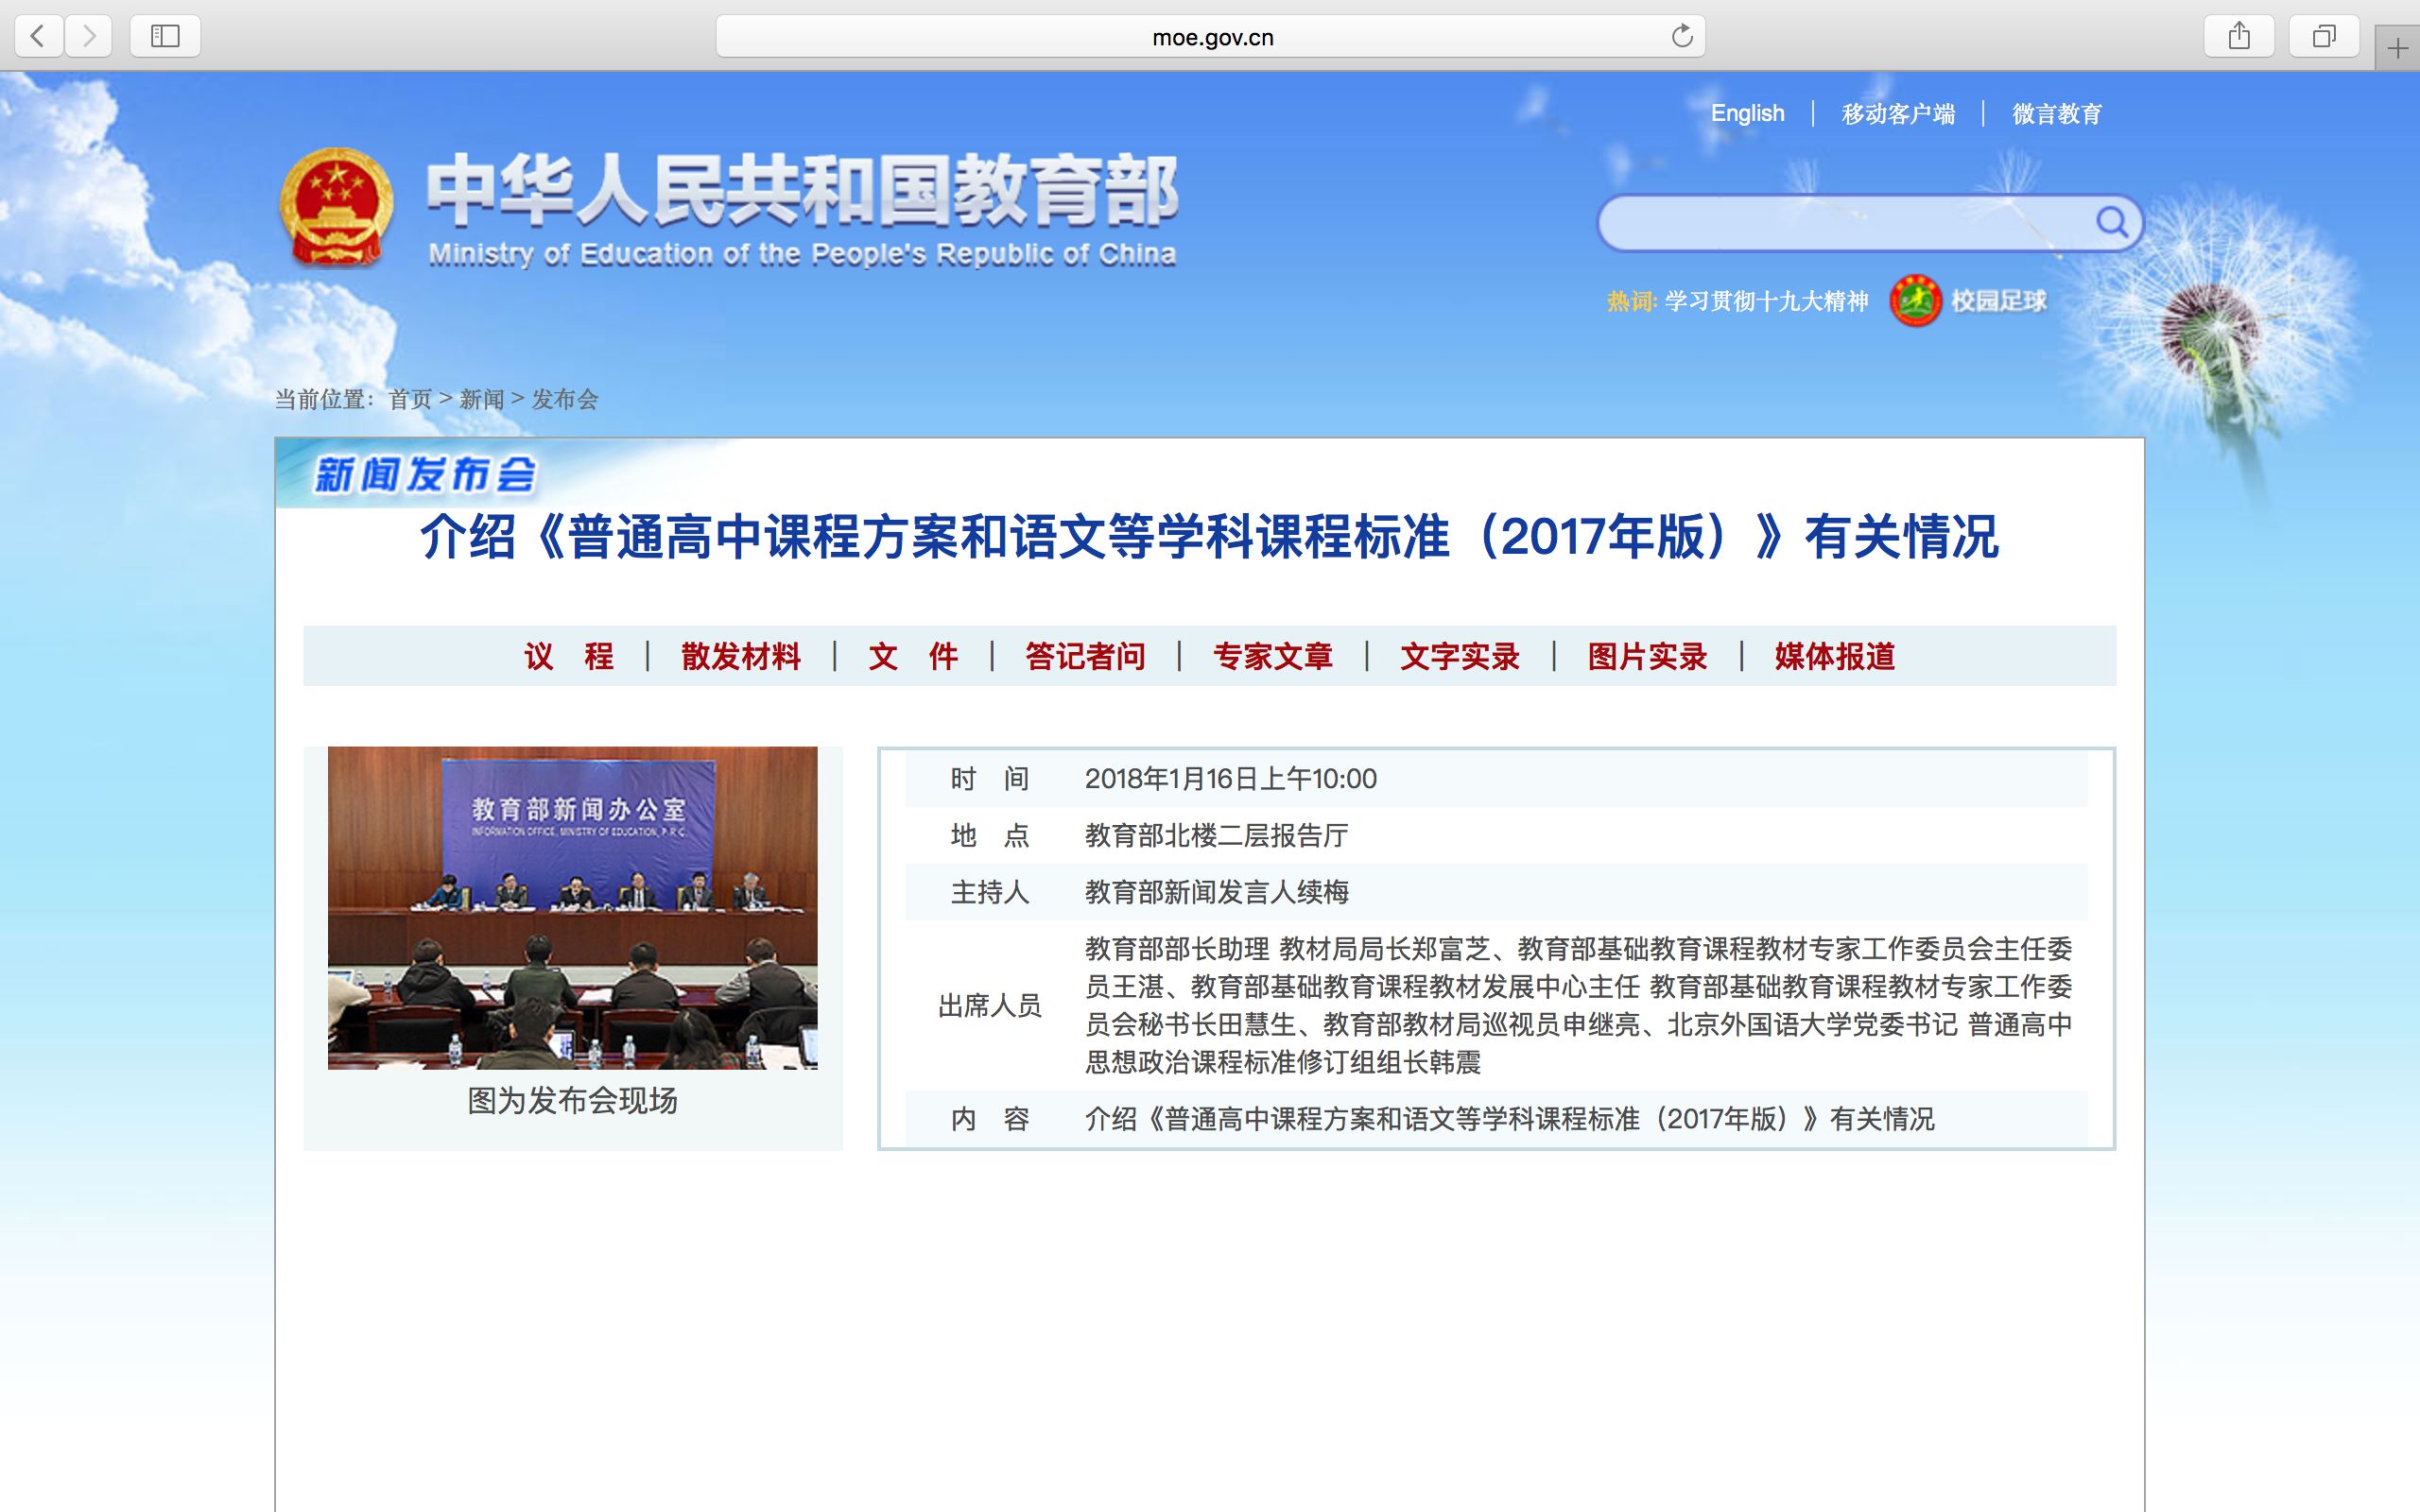Open the 微言教育 link

[x=2056, y=114]
